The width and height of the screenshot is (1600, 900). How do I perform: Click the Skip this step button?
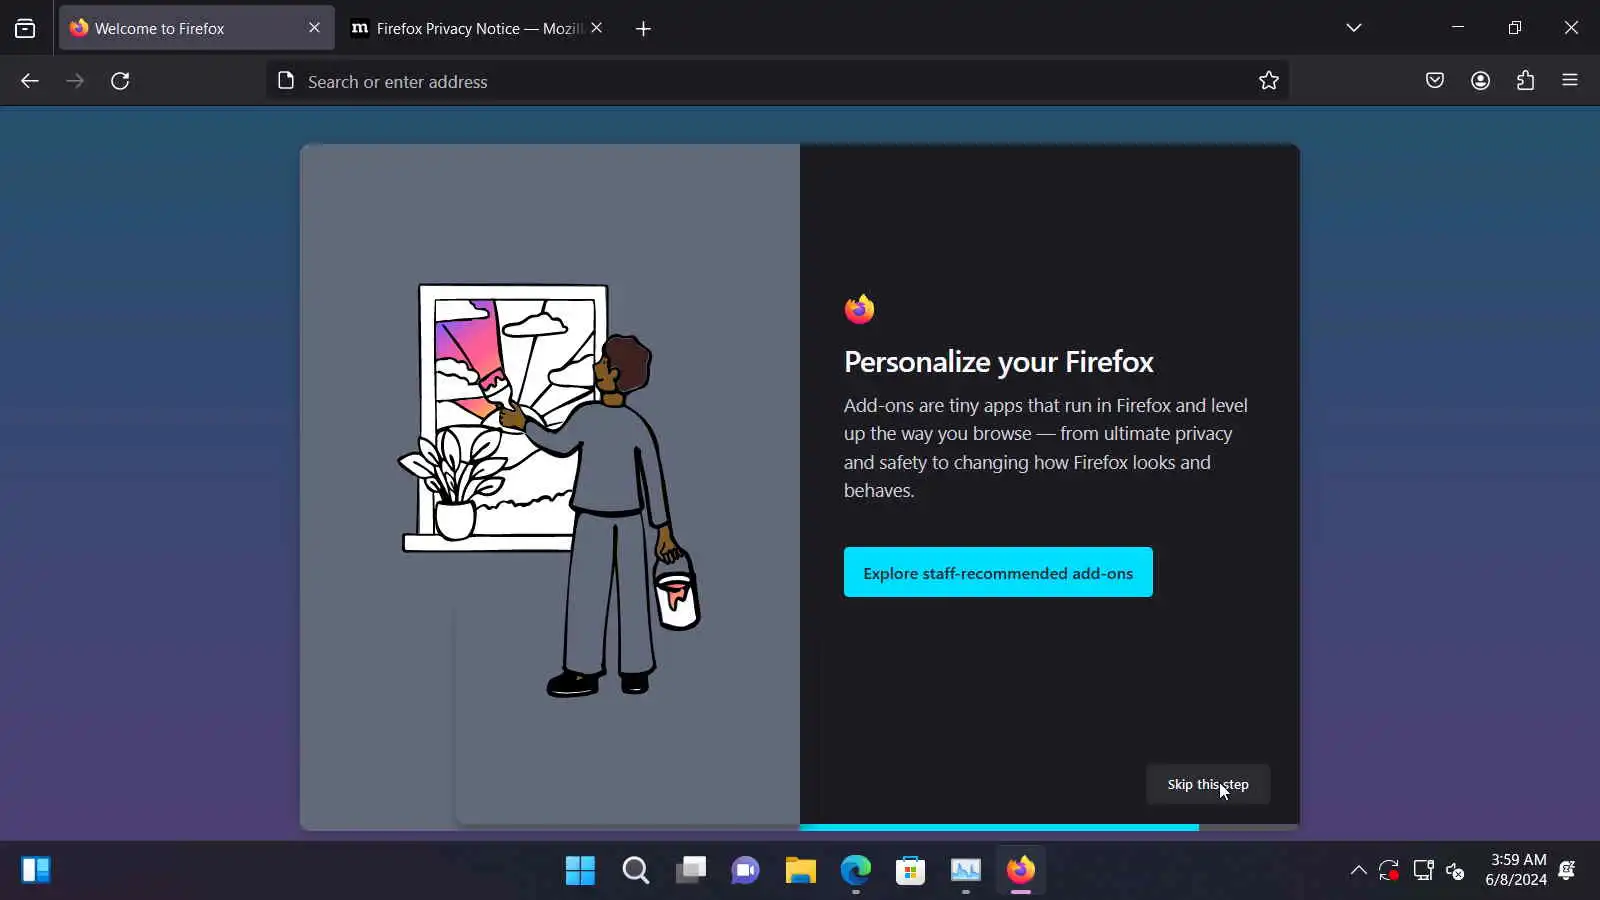click(x=1208, y=784)
